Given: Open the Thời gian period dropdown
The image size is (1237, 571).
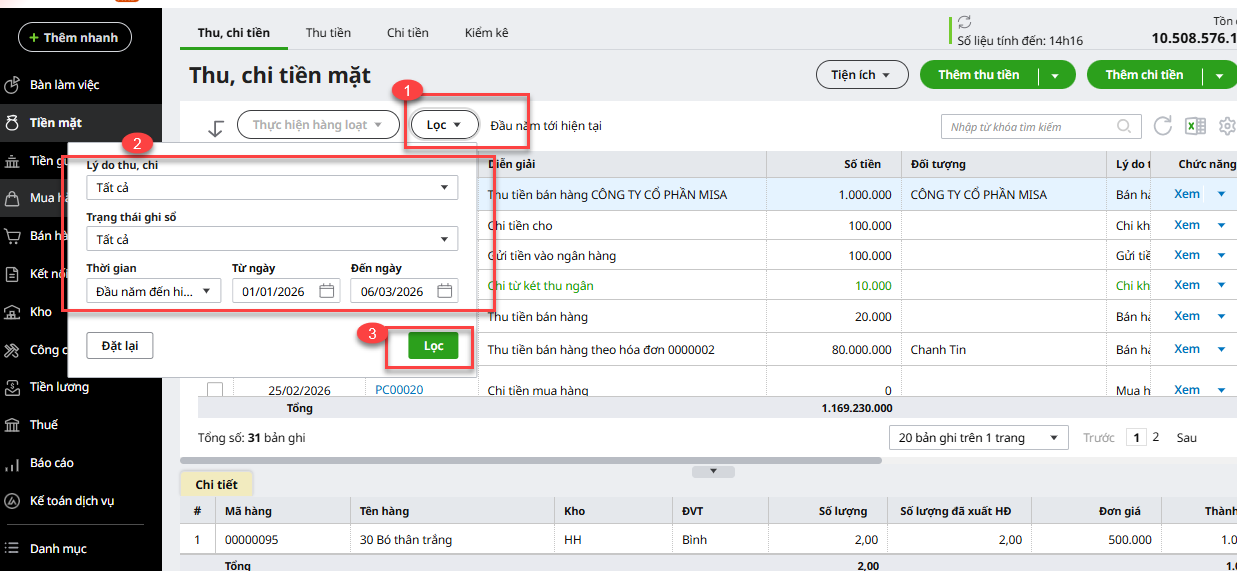Looking at the screenshot, I should click(x=154, y=291).
